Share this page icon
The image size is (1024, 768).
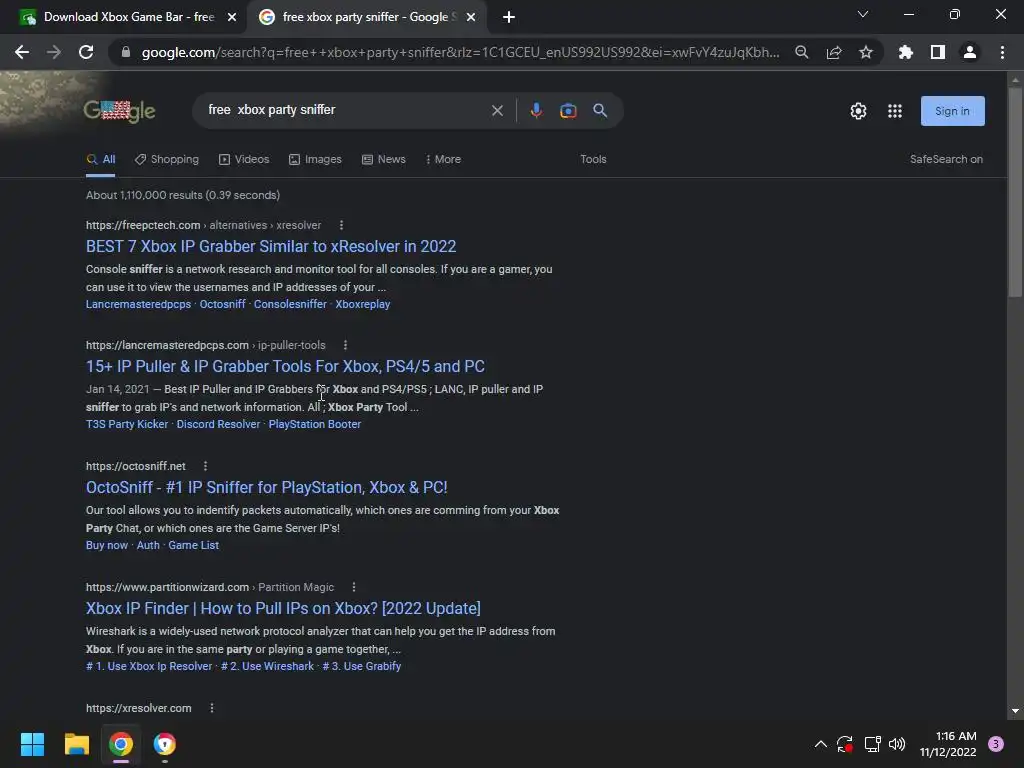834,52
